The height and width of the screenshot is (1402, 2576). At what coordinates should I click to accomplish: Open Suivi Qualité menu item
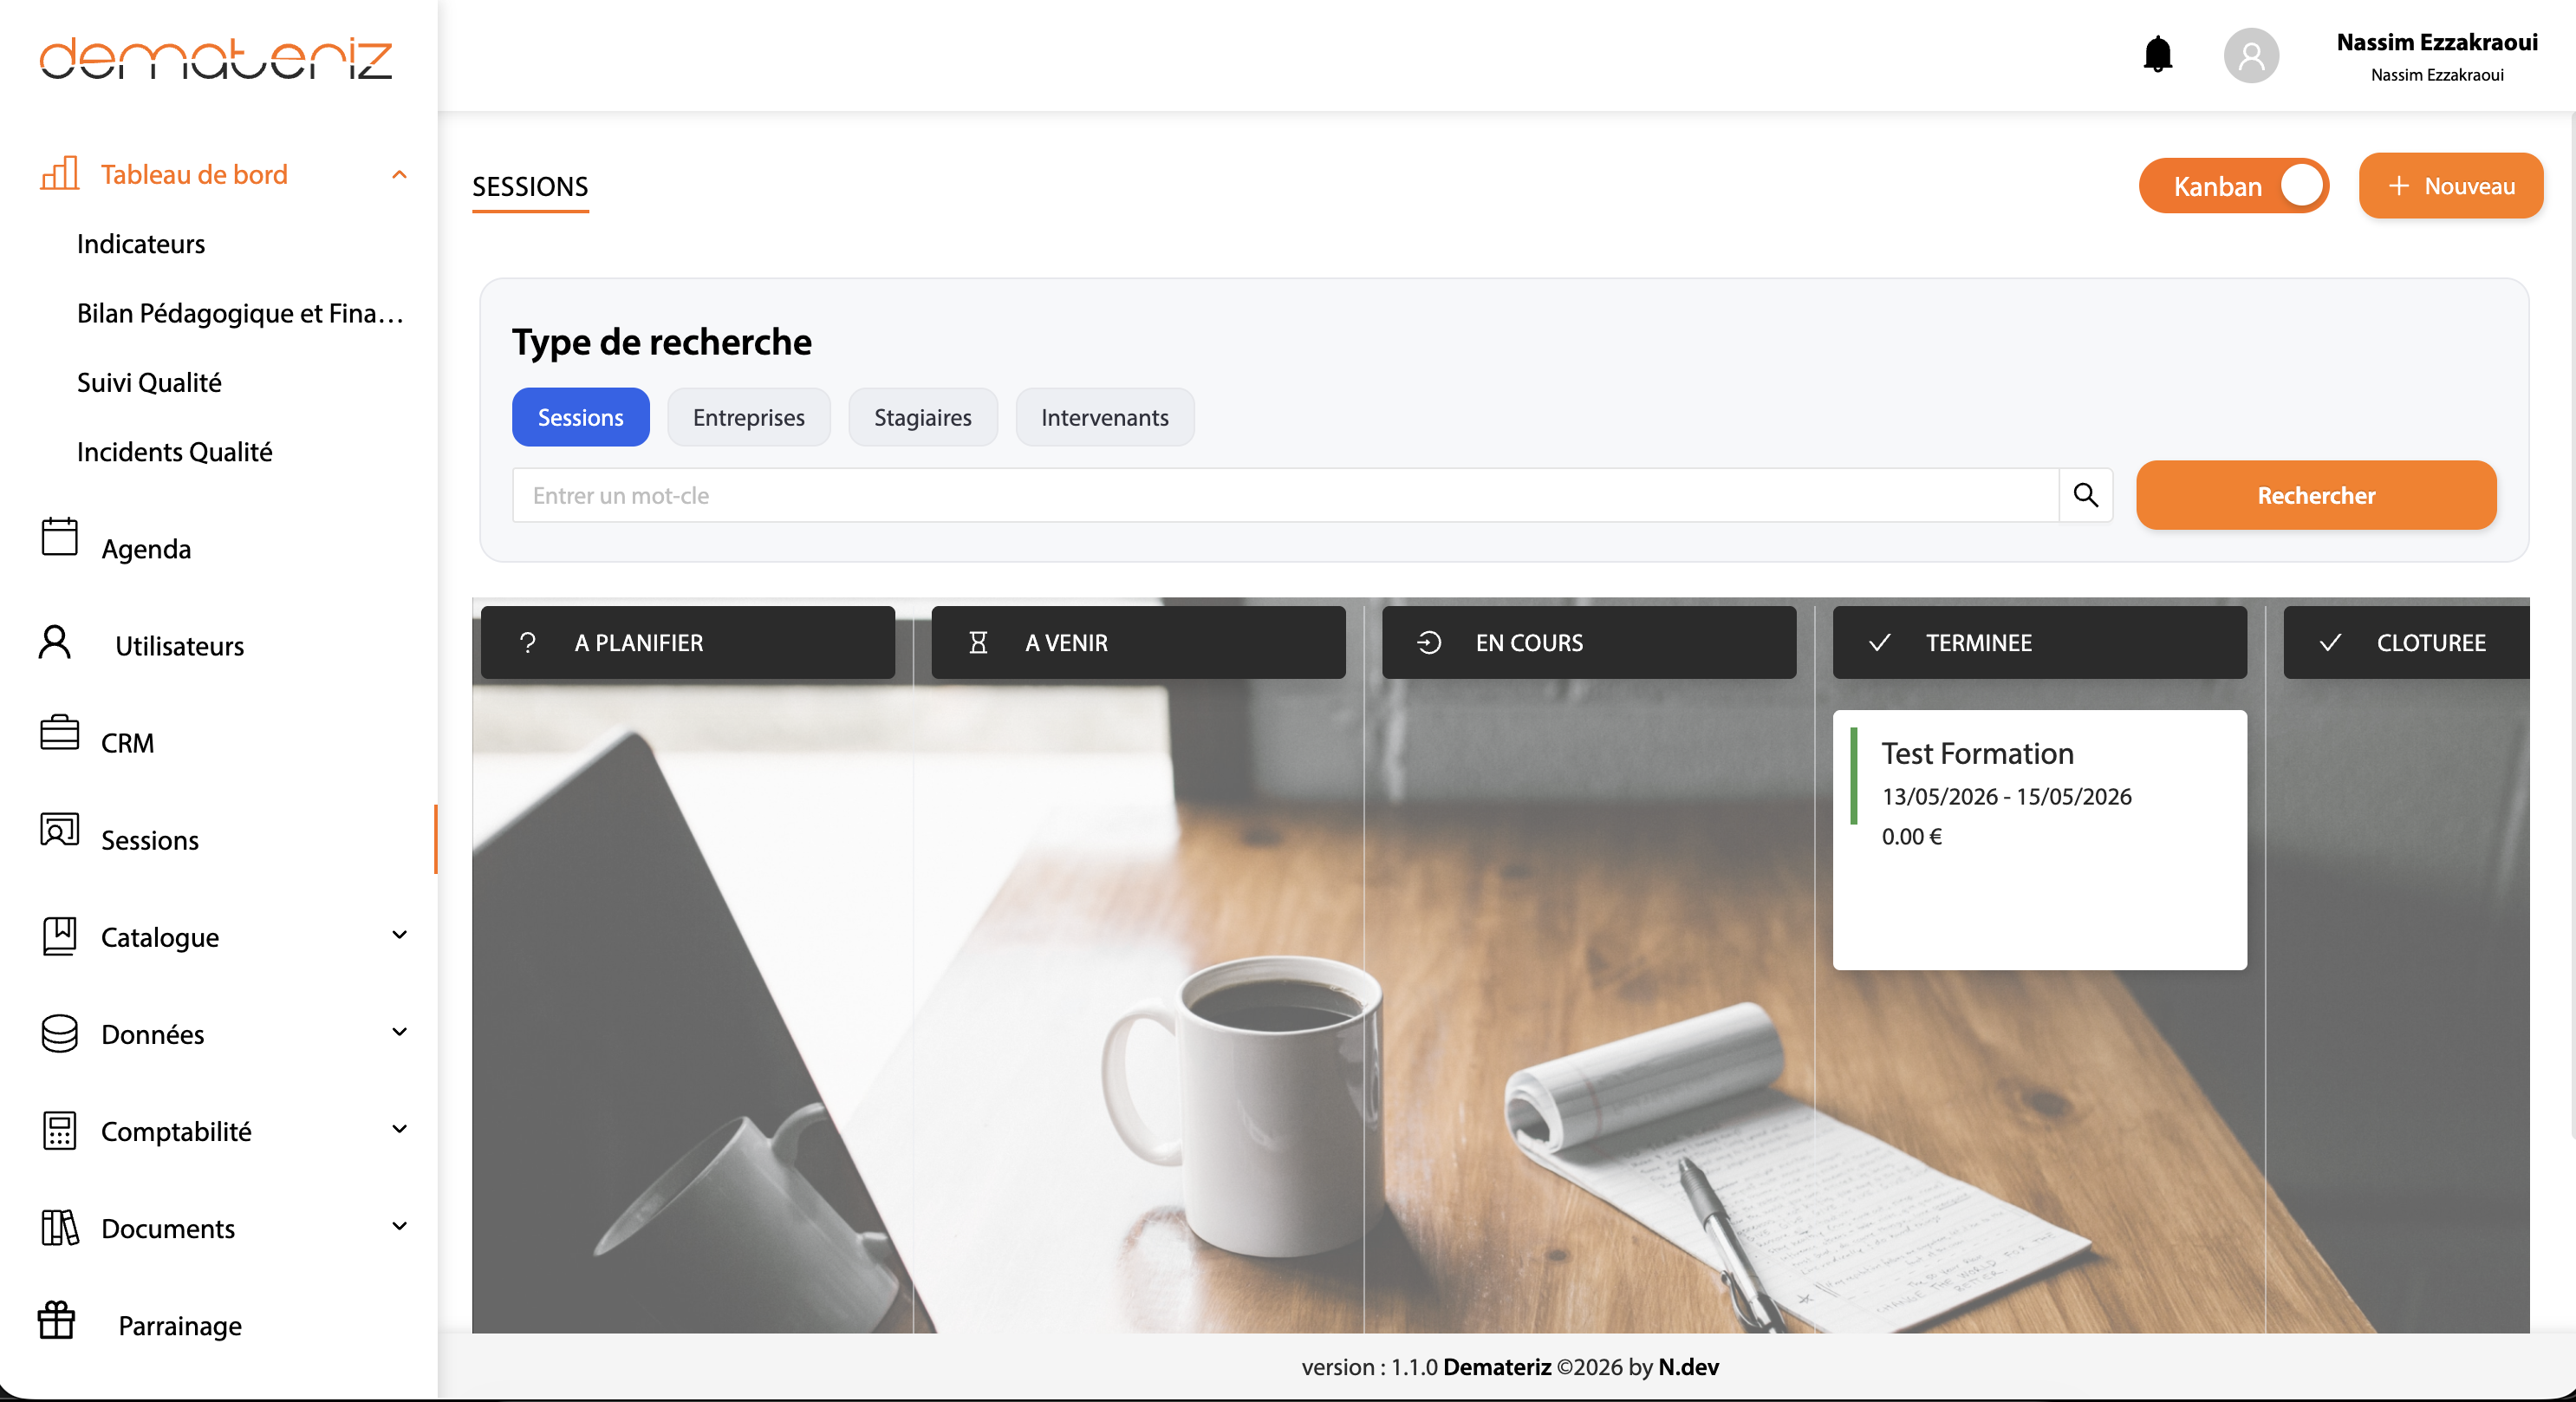(x=149, y=382)
